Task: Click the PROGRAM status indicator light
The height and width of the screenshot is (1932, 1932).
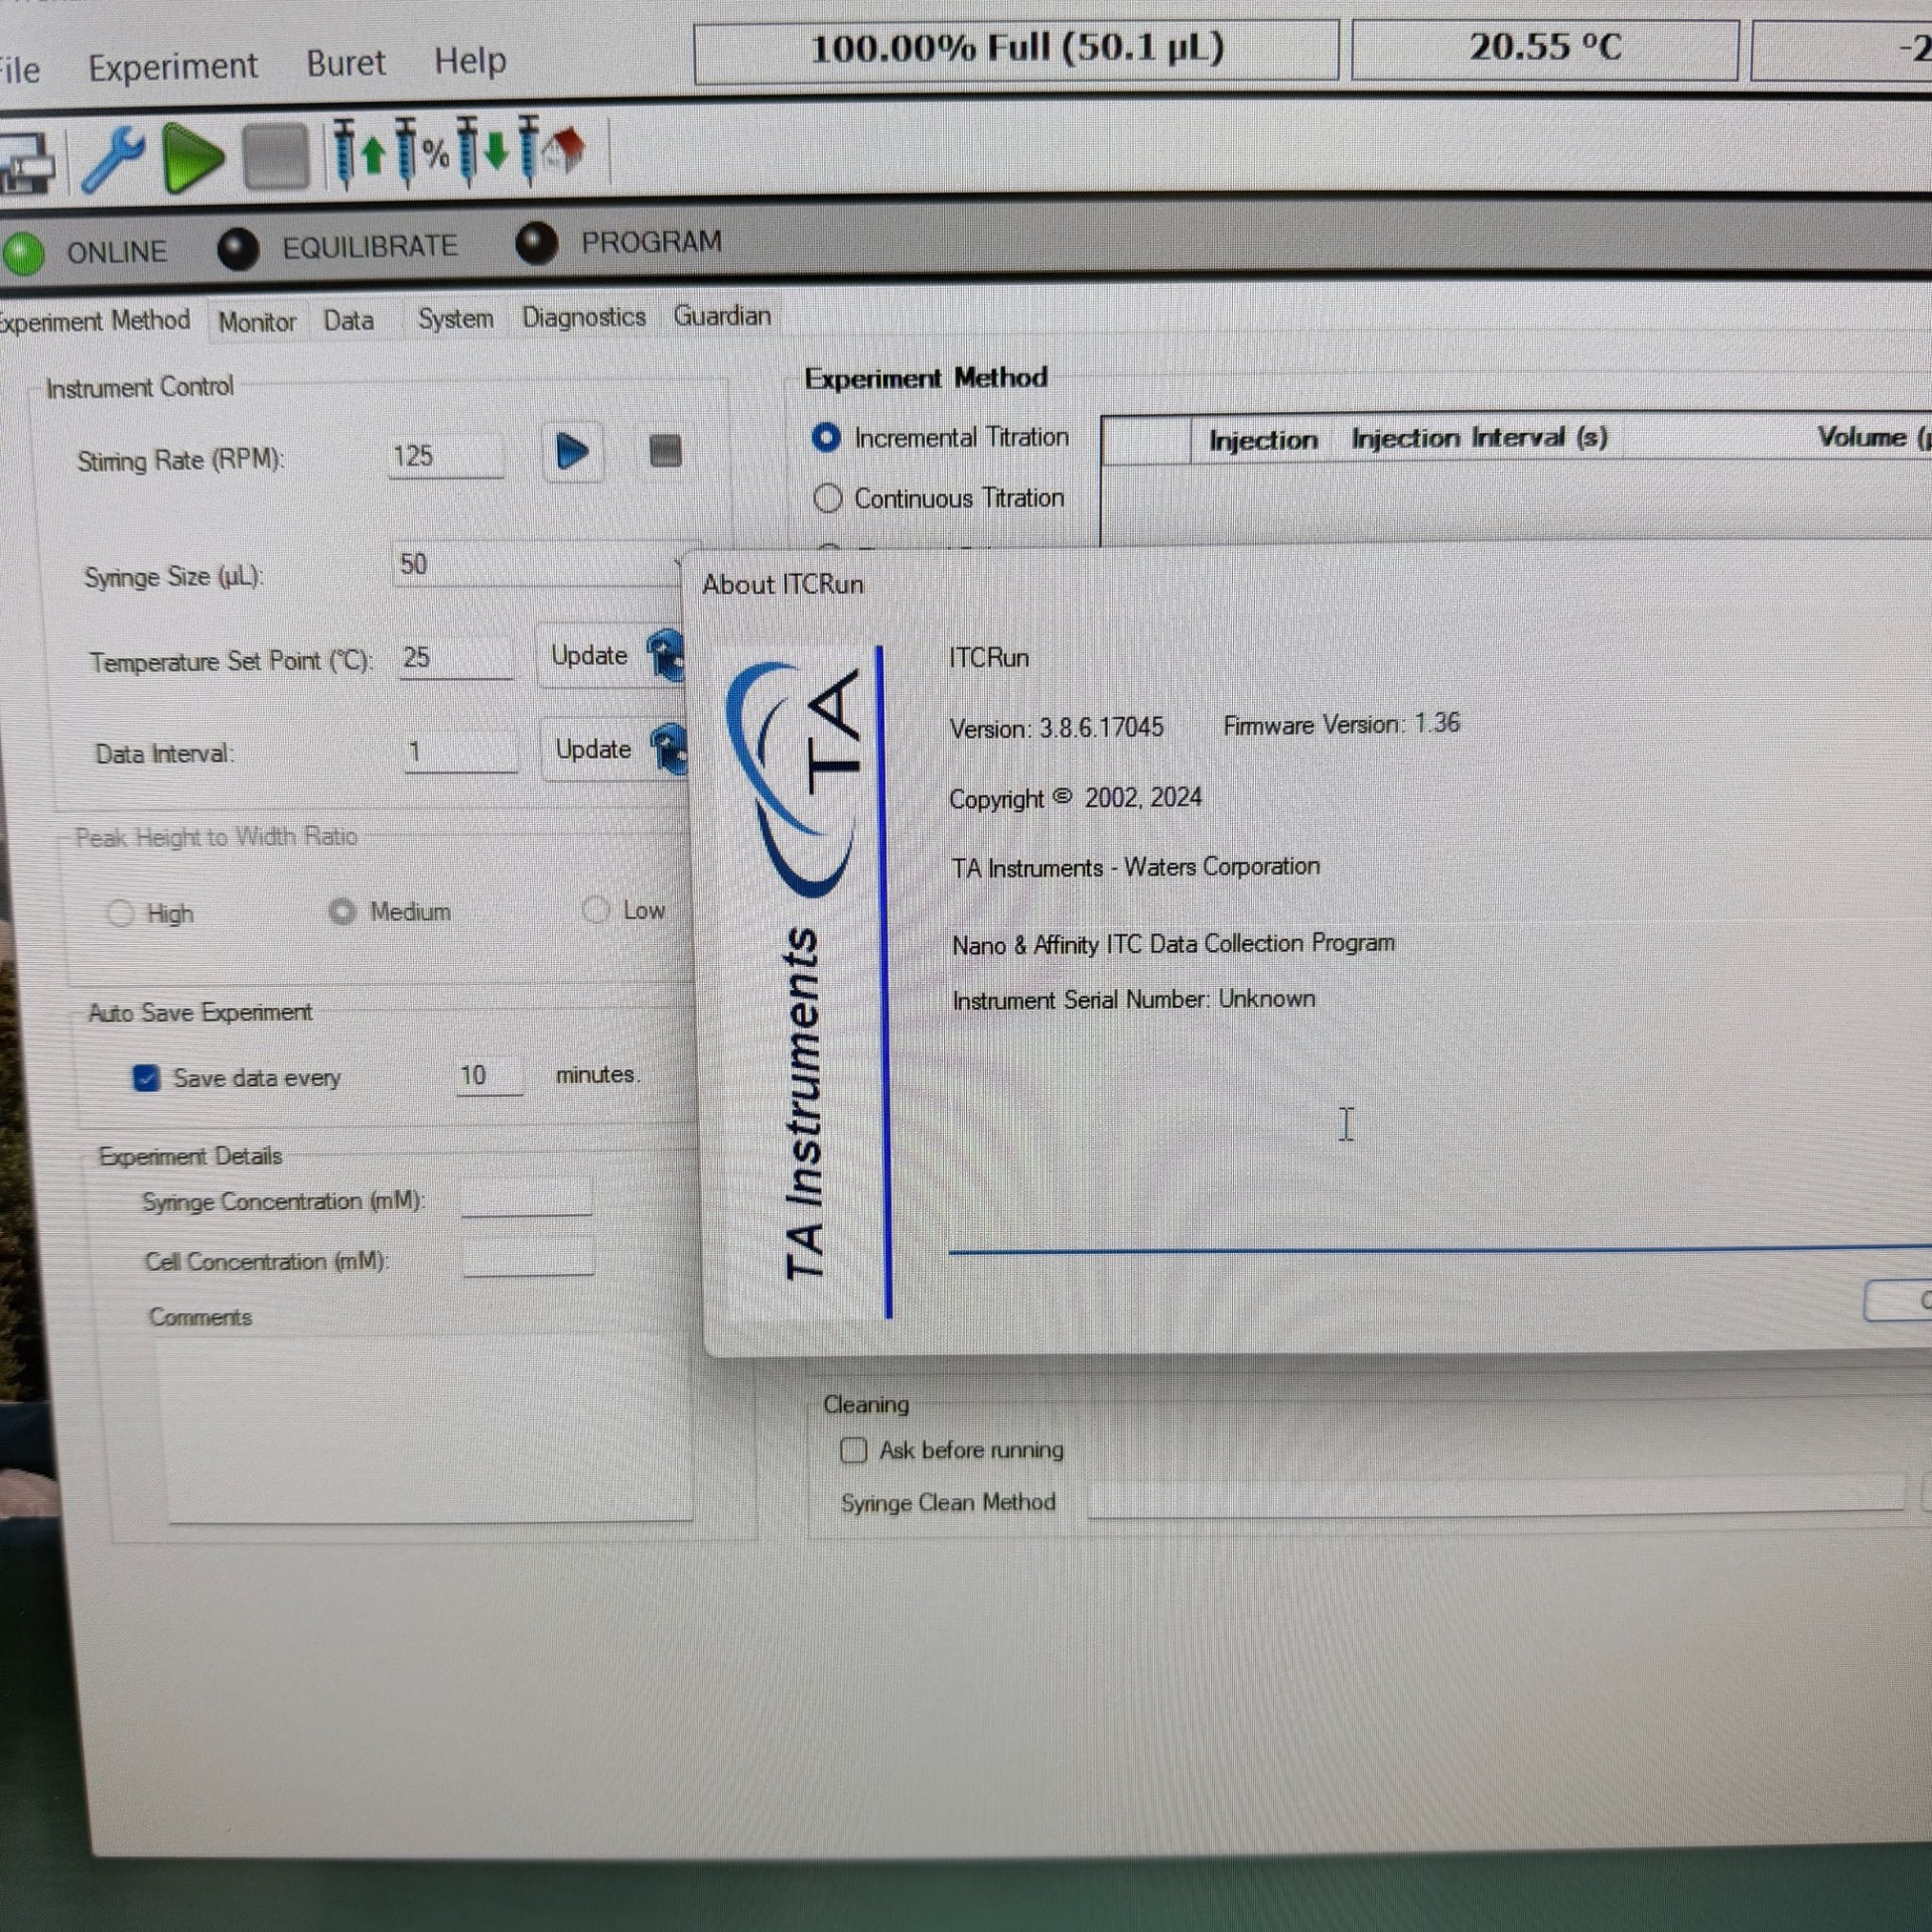Action: point(537,244)
